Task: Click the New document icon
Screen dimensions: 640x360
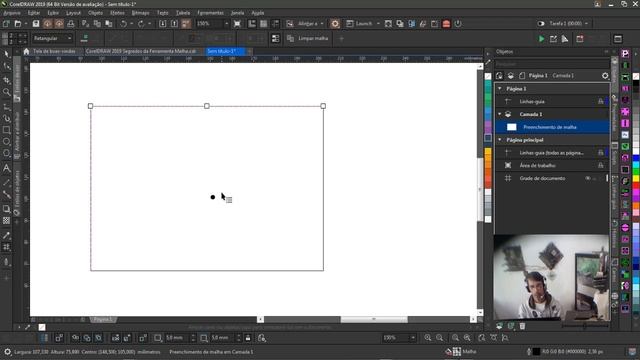Action: click(x=6, y=24)
